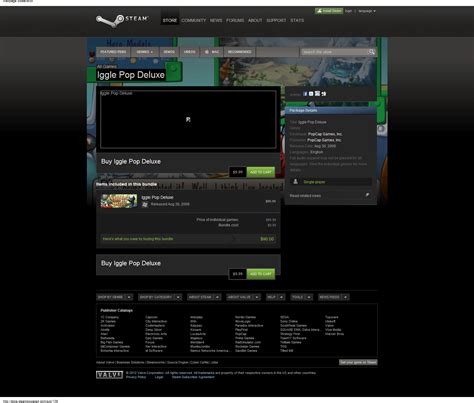Open the About tab
Image resolution: width=474 pixels, height=403 pixels.
[255, 20]
